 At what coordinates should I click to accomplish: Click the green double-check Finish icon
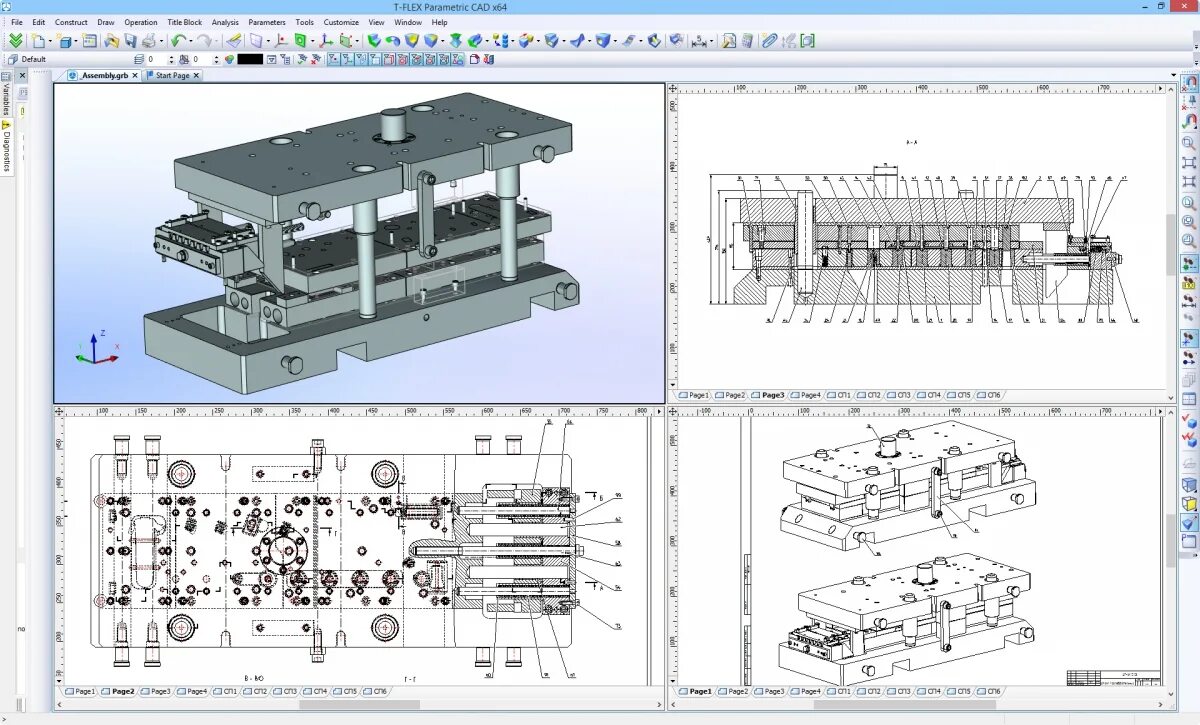point(14,41)
